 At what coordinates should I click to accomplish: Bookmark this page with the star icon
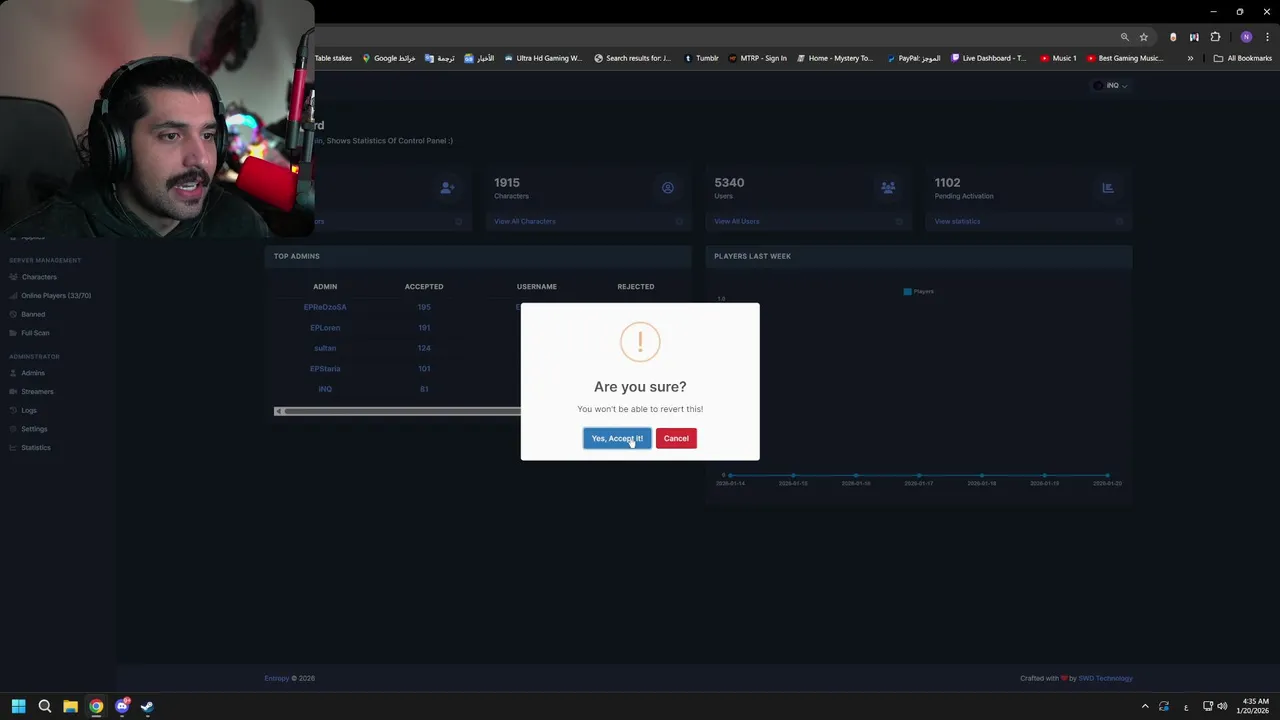pyautogui.click(x=1144, y=37)
